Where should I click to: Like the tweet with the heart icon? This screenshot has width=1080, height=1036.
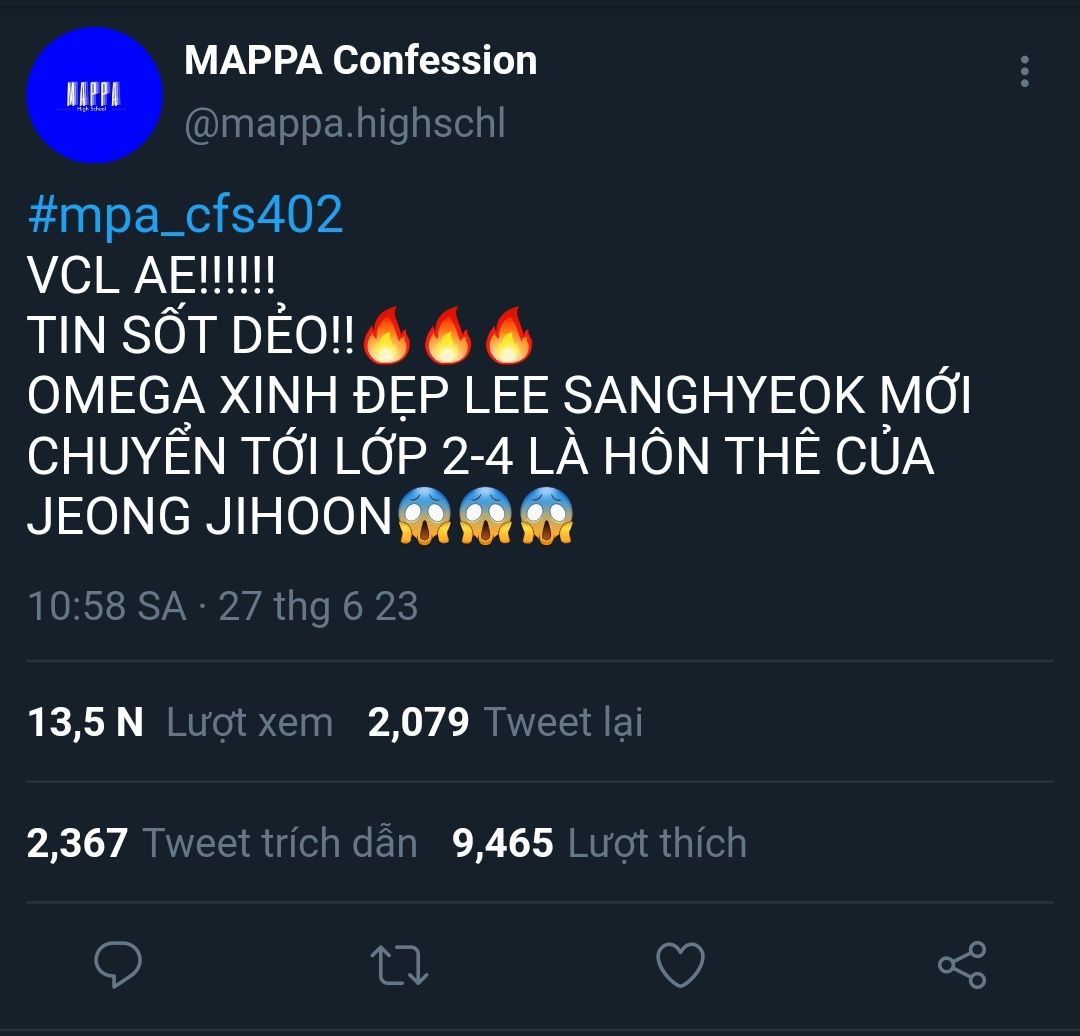tap(680, 965)
